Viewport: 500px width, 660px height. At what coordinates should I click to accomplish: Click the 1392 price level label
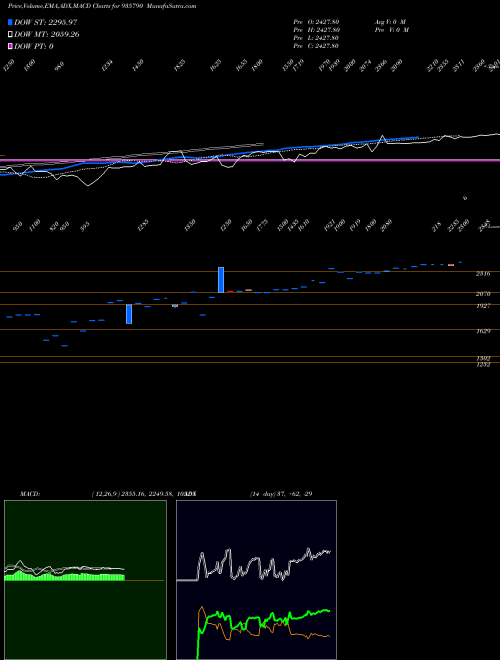(x=483, y=359)
